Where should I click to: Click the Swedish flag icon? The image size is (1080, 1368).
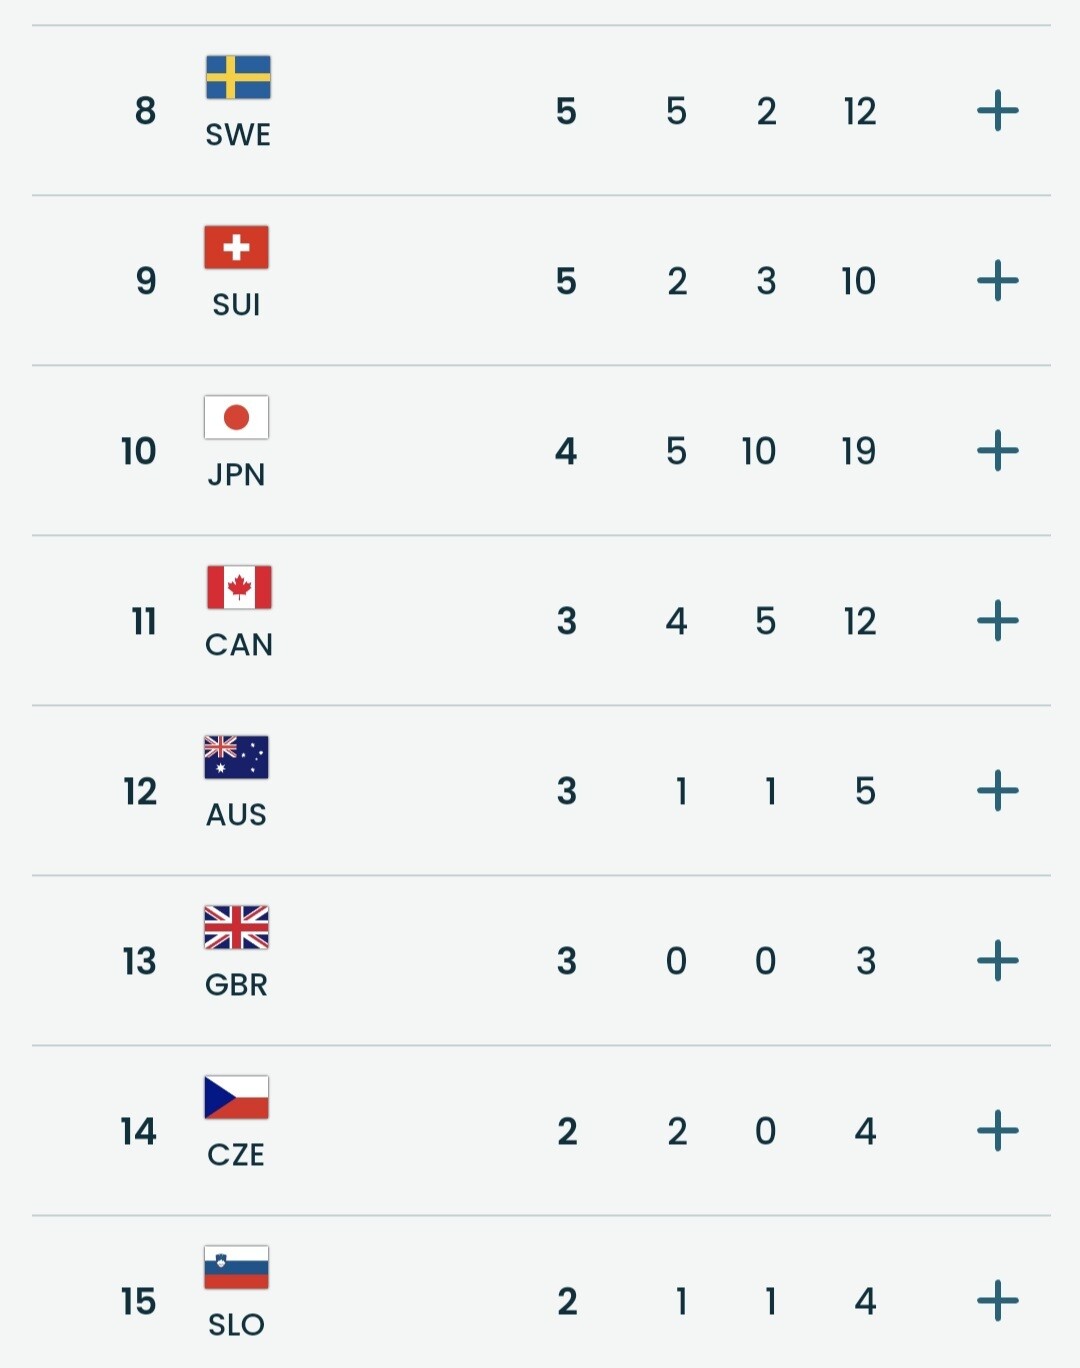click(237, 77)
